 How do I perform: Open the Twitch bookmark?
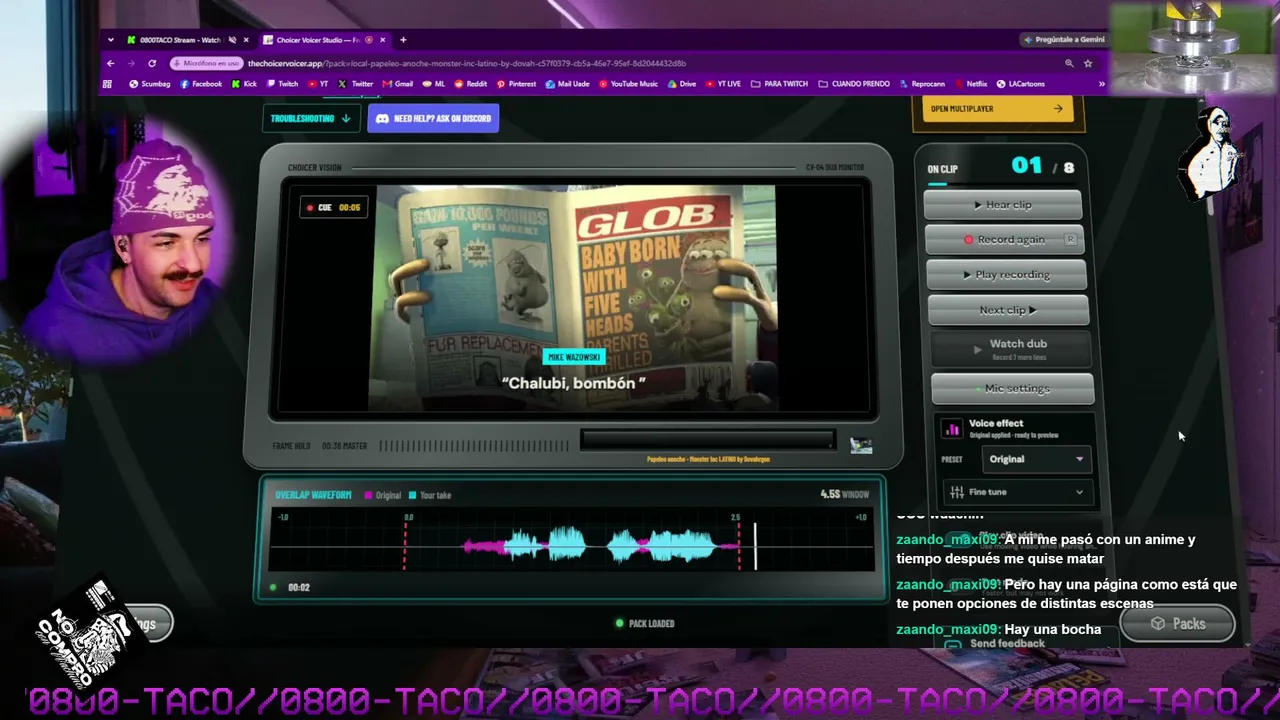(x=282, y=84)
